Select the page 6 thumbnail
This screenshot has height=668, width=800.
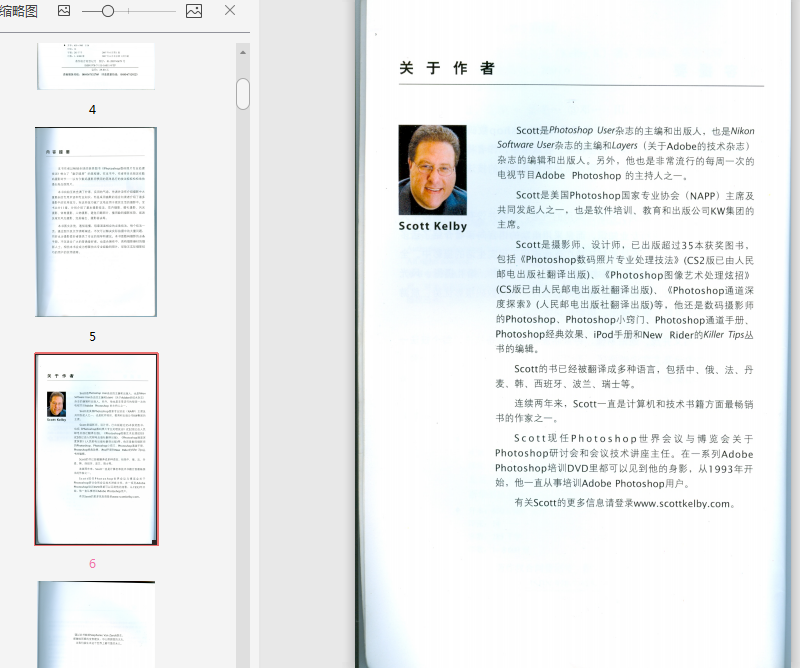[x=96, y=449]
